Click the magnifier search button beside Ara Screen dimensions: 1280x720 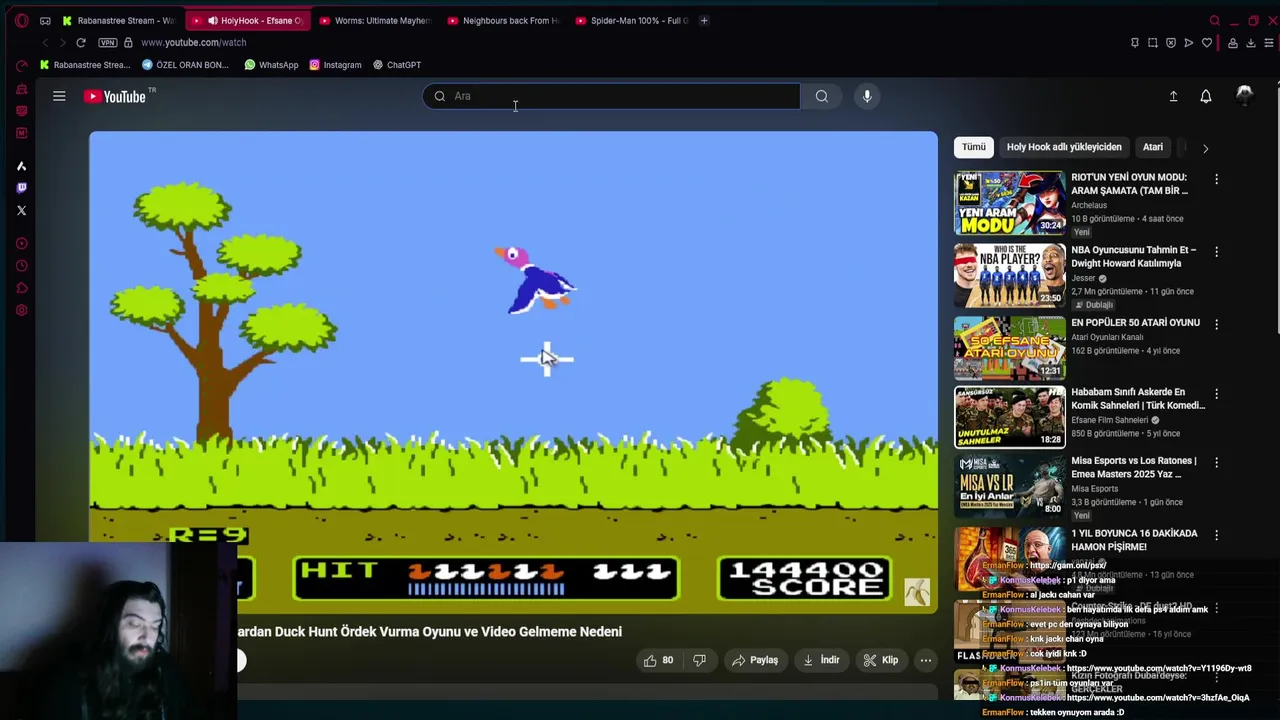pyautogui.click(x=821, y=96)
